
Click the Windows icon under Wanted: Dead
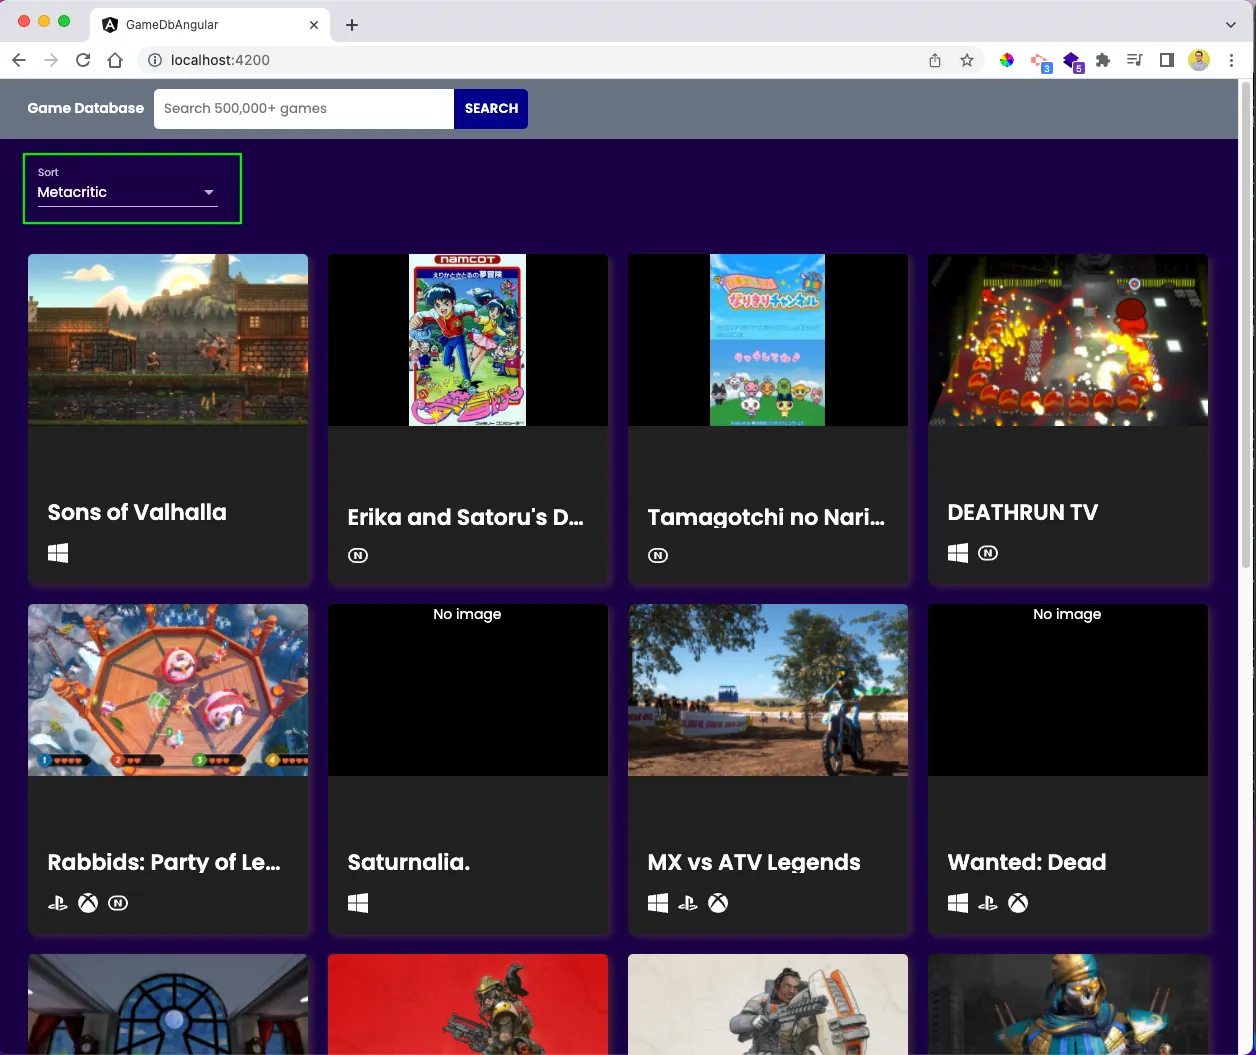[958, 903]
